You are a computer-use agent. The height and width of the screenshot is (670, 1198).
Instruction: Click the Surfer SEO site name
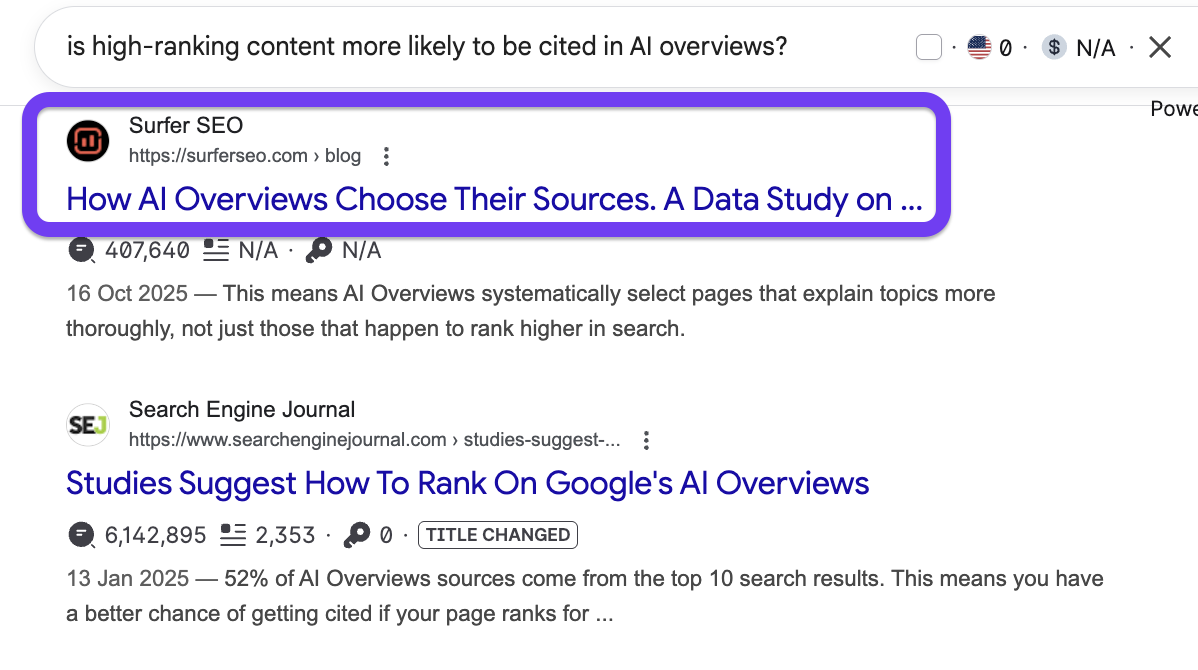point(186,125)
